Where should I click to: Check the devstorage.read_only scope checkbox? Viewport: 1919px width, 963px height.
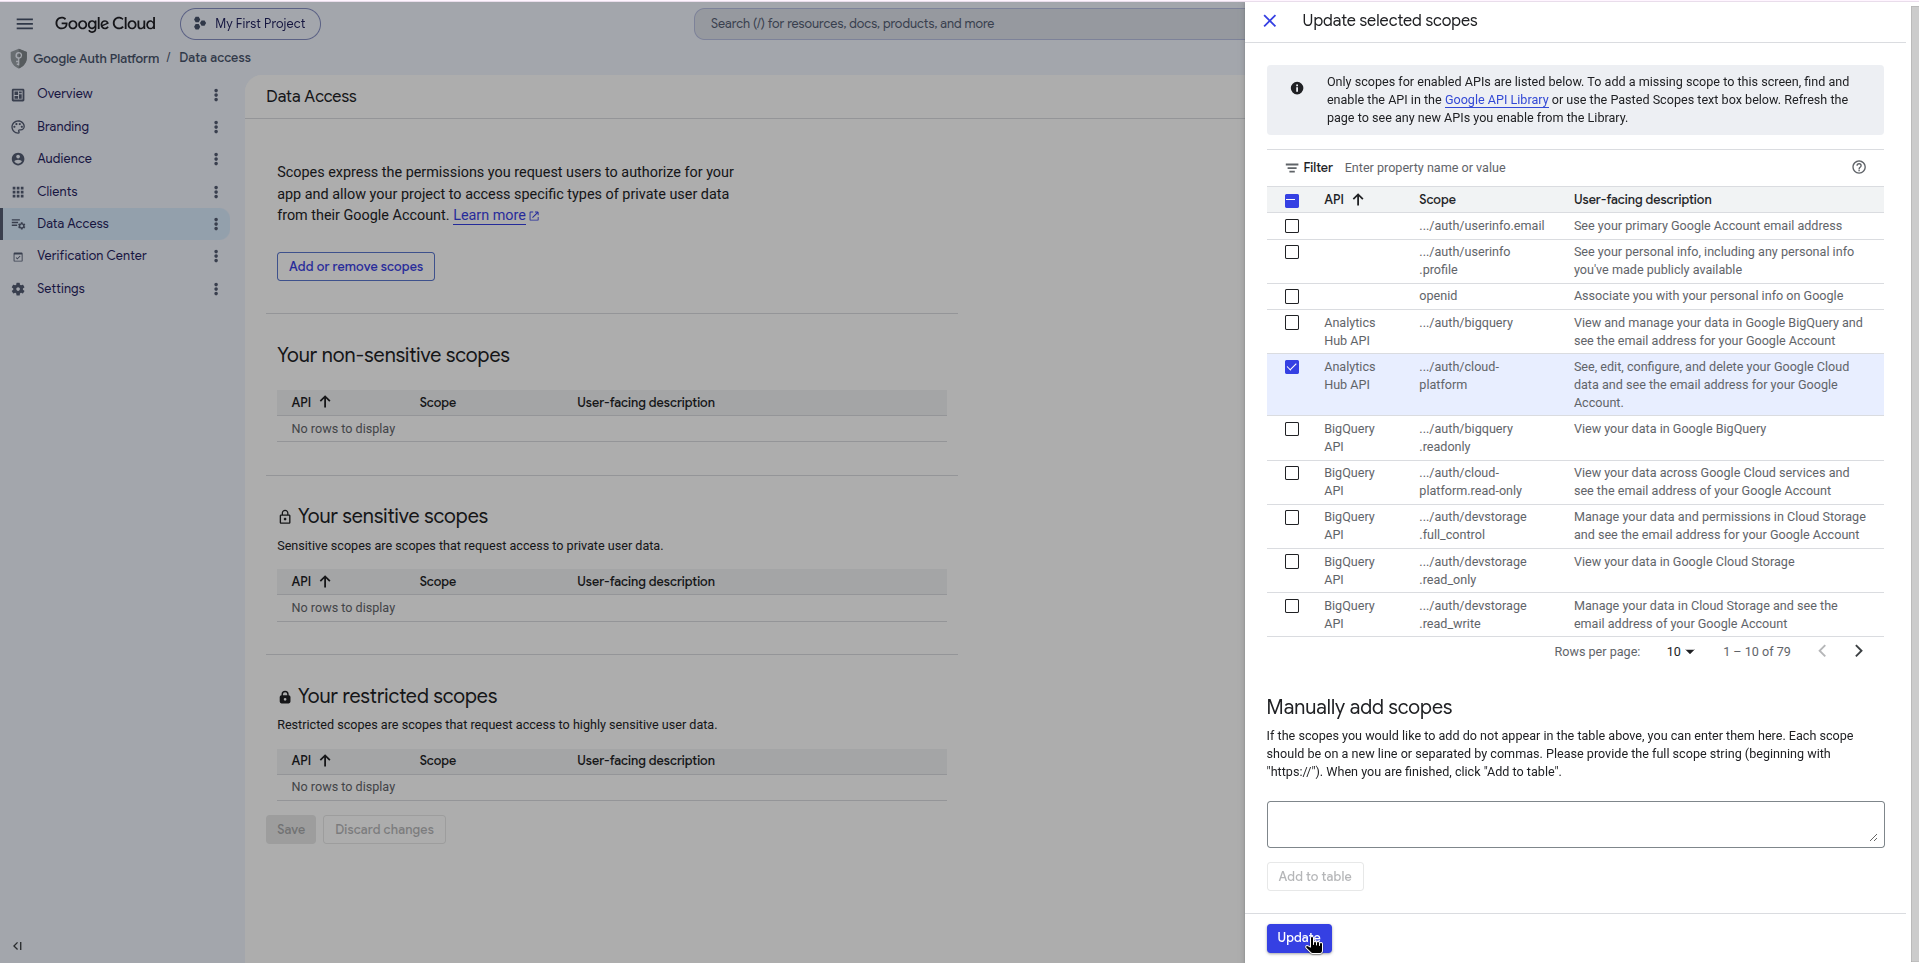point(1292,562)
